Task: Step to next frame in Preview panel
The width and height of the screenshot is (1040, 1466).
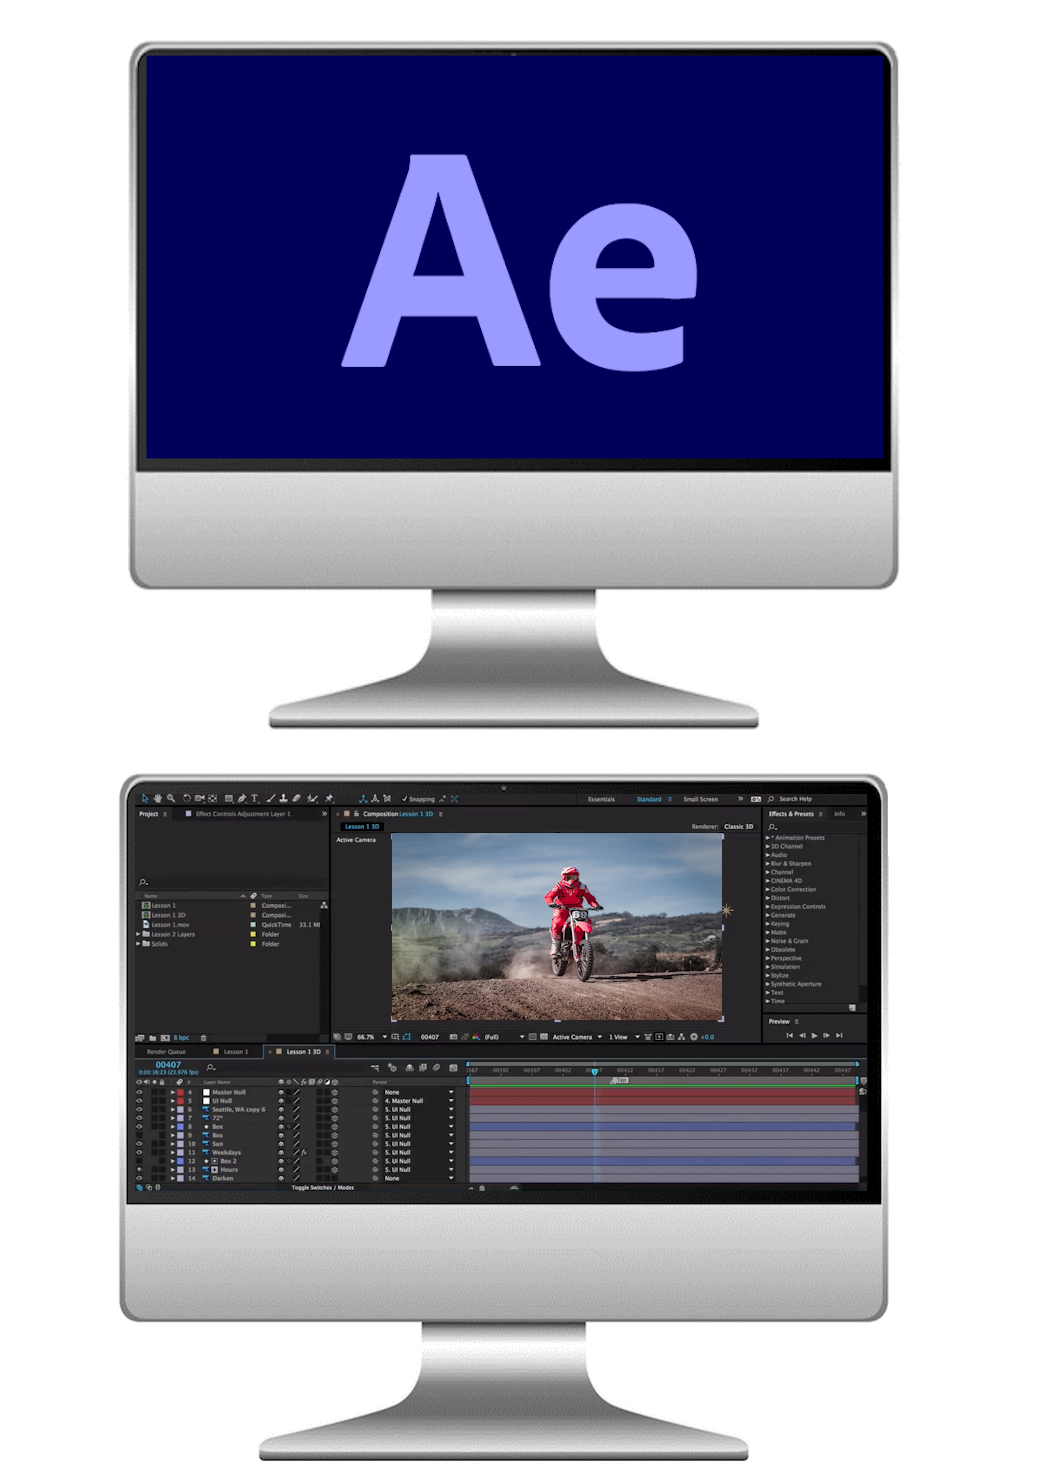Action: (x=826, y=1035)
